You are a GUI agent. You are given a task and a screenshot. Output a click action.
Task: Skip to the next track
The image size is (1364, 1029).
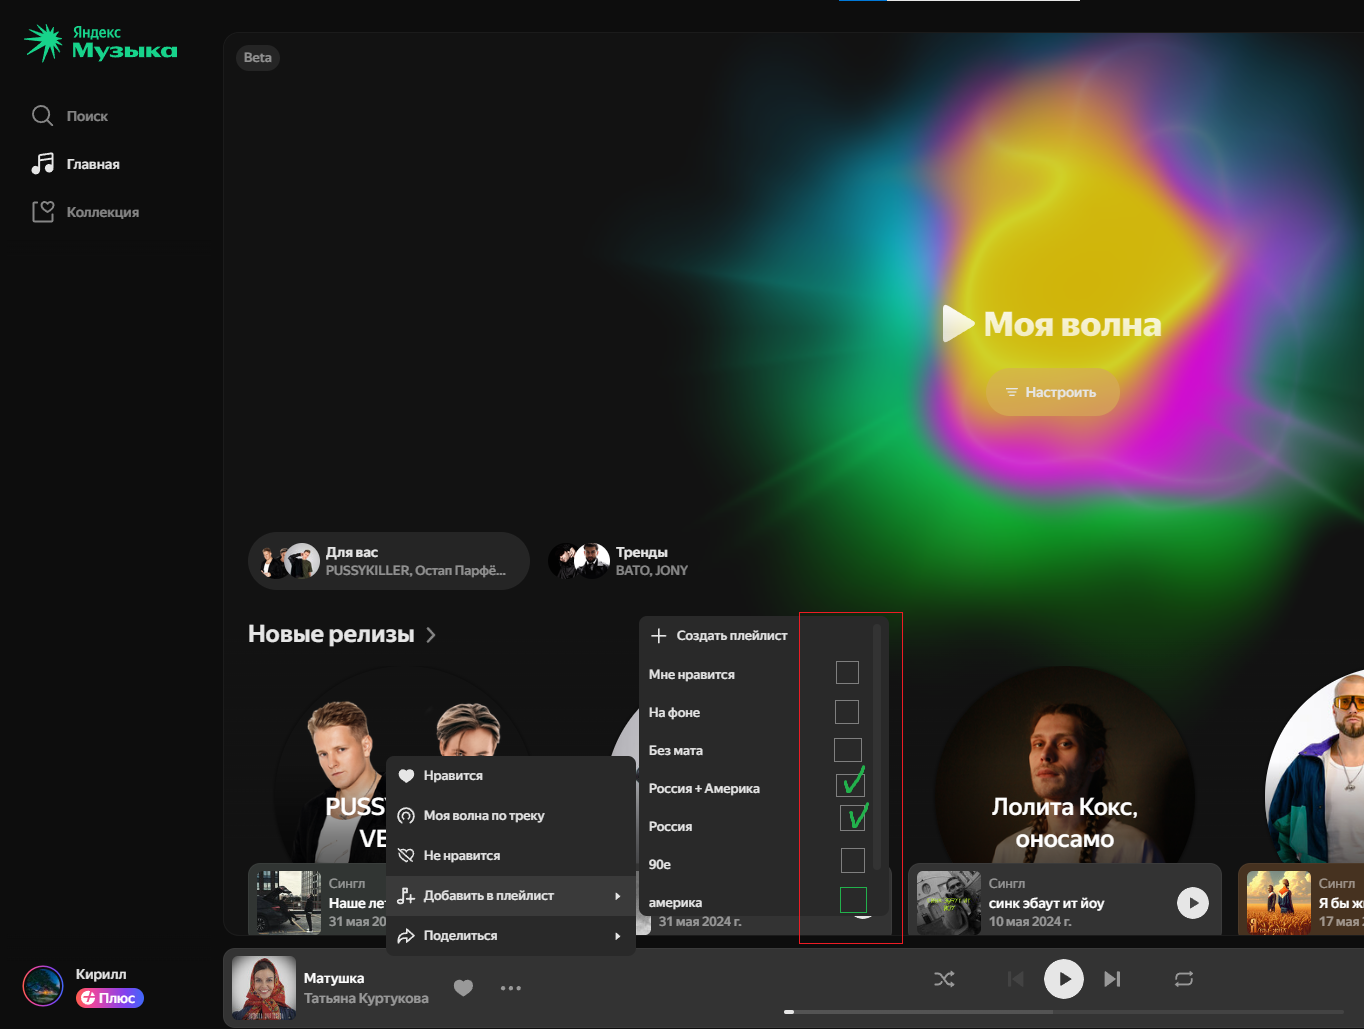(1112, 979)
